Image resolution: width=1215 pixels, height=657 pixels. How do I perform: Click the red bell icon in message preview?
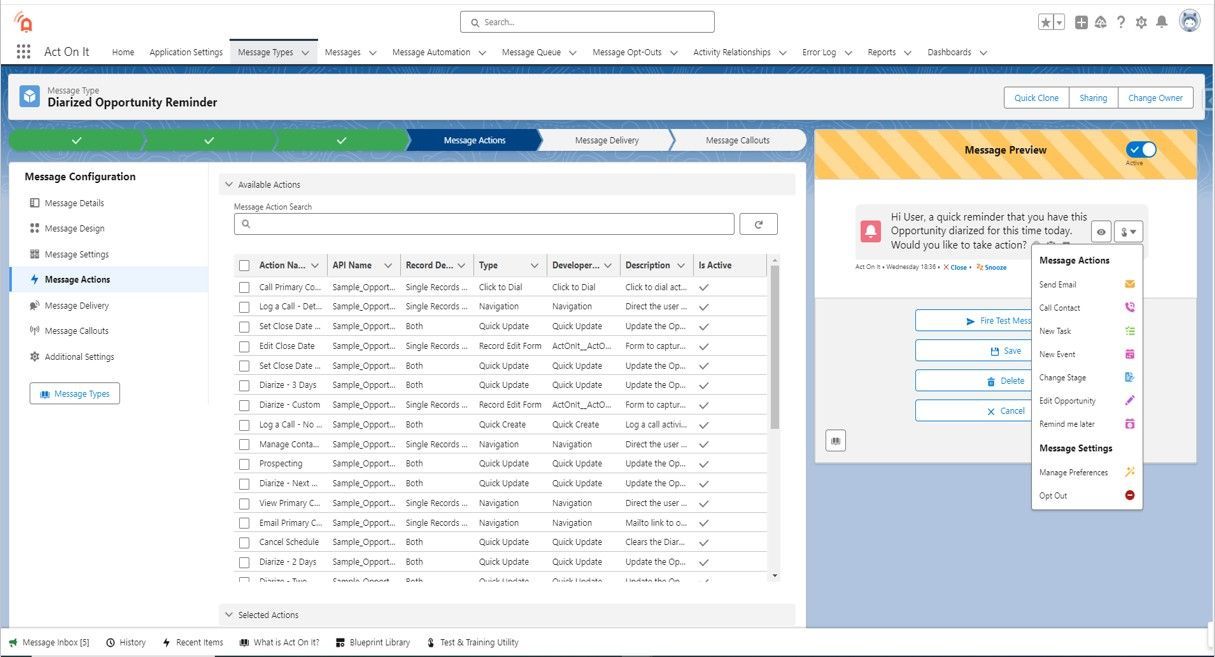(870, 231)
